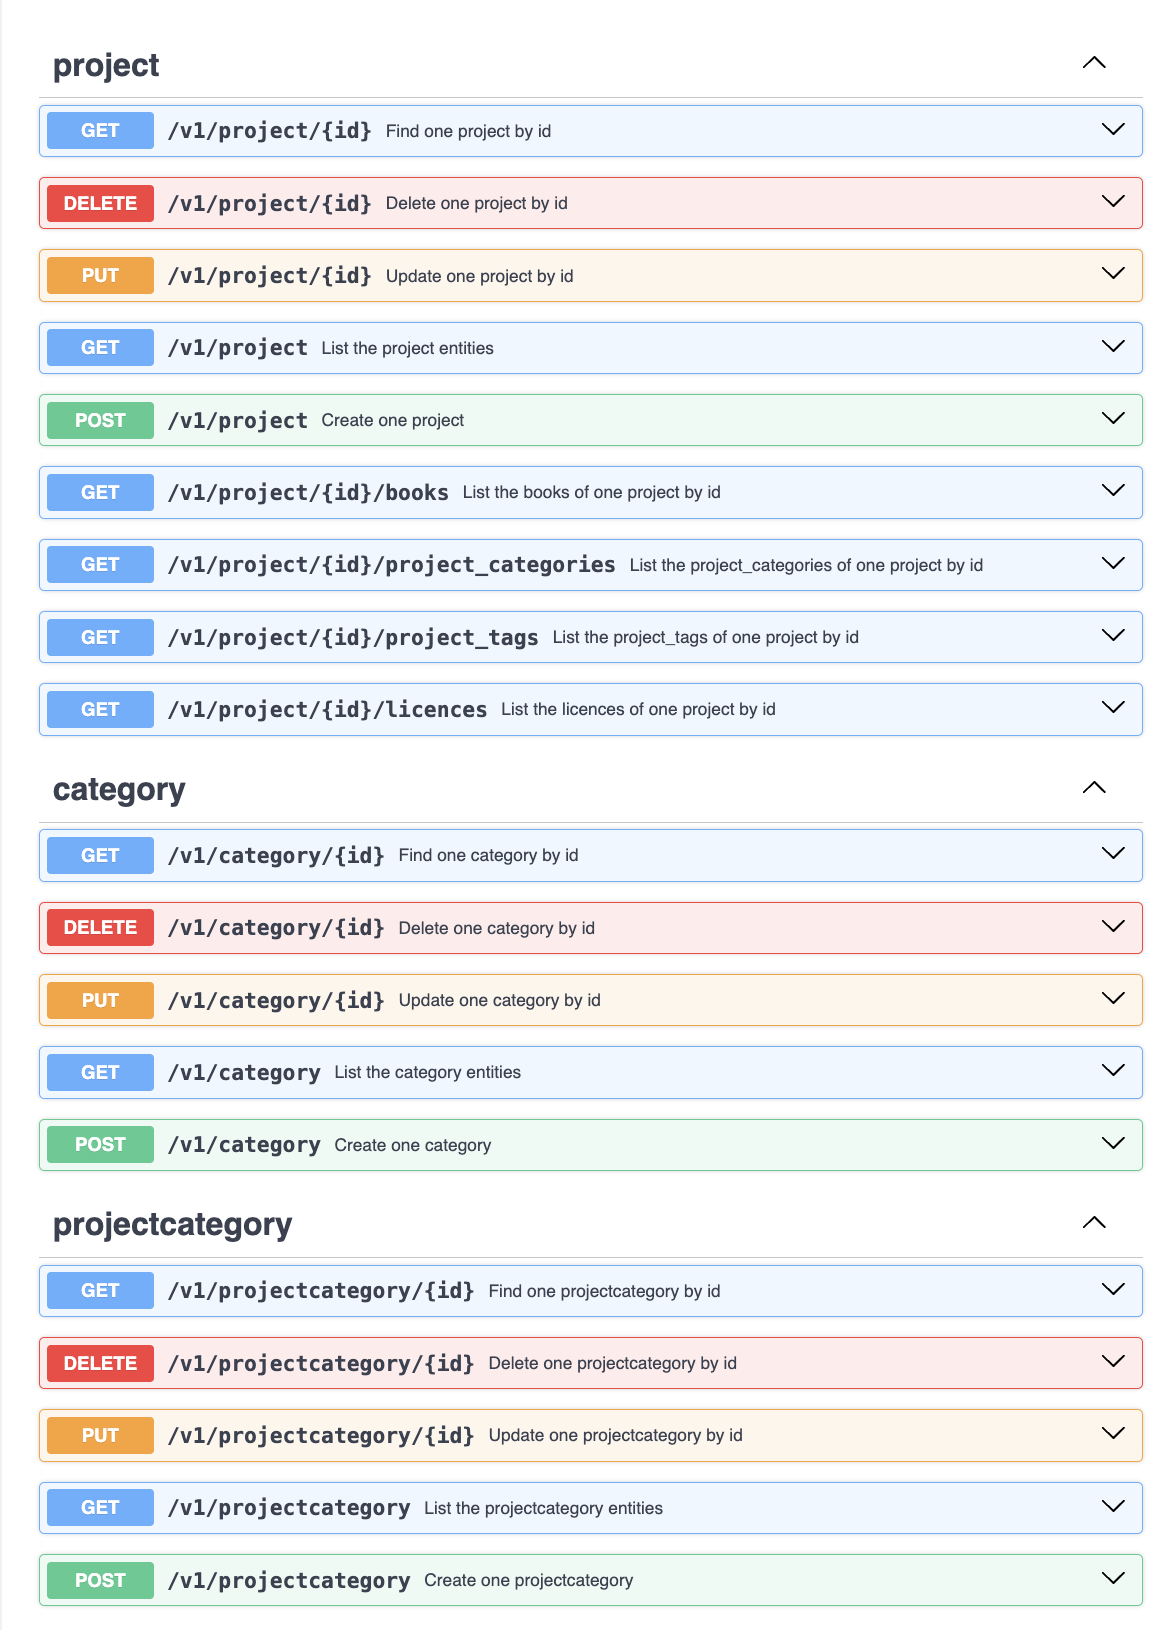1172x1630 pixels.
Task: Collapse the project section with its chevron
Action: click(1094, 63)
